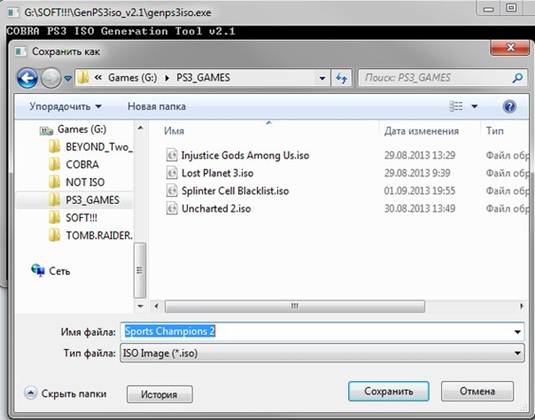Click navigation pane scroll up arrow
The height and width of the screenshot is (420, 535).
coord(140,128)
